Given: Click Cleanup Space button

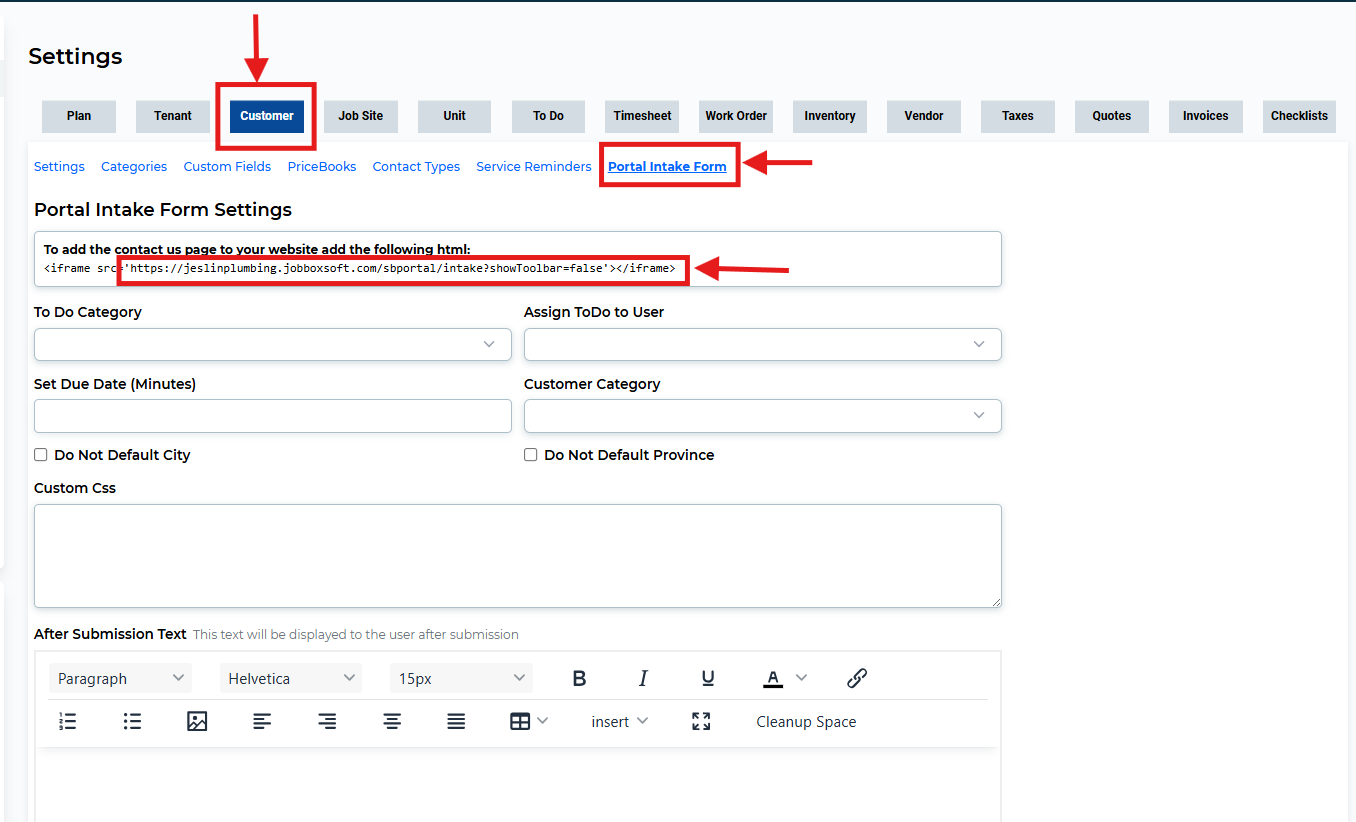Looking at the screenshot, I should (x=806, y=721).
